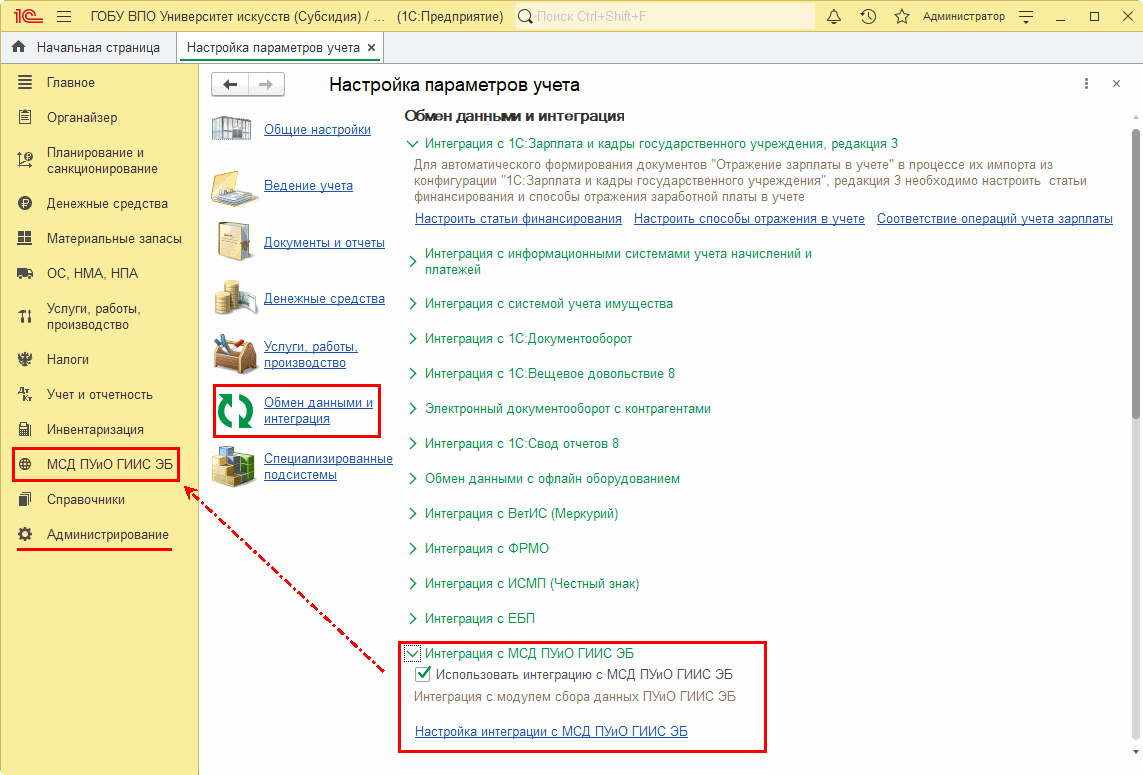Click the green arrows data exchange icon
The image size is (1143, 775).
point(236,411)
